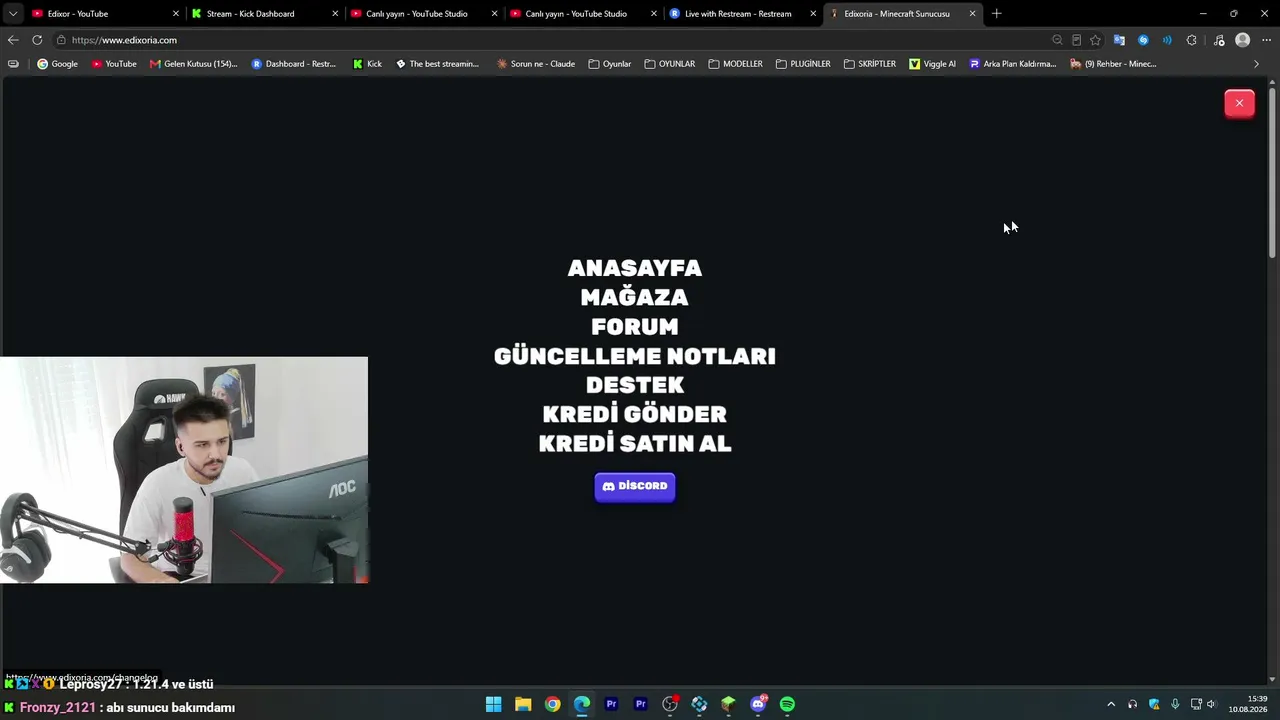Image resolution: width=1280 pixels, height=720 pixels.
Task: Choose KREDİ SATIN AL
Action: coord(635,442)
